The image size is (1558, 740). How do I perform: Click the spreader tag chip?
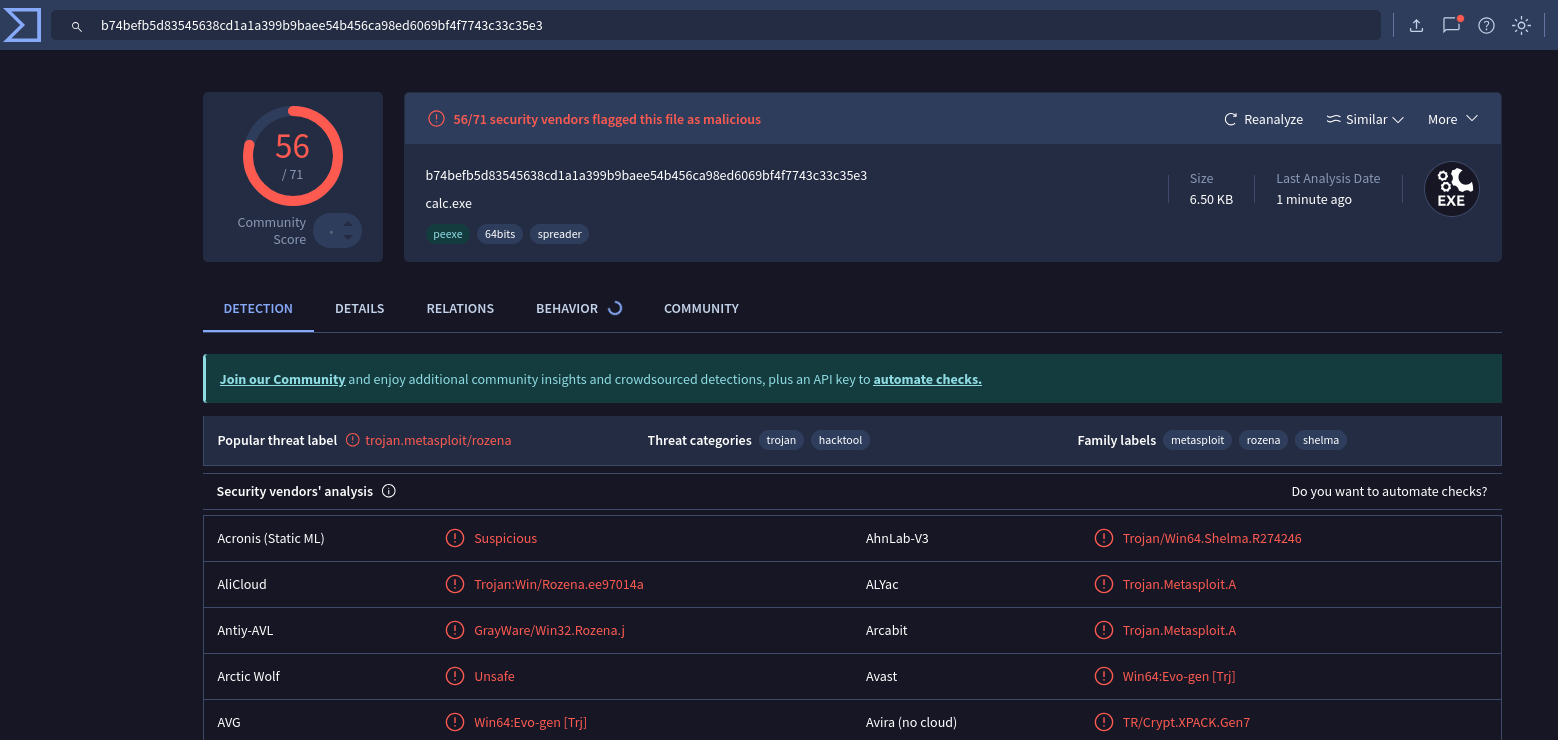coord(559,234)
